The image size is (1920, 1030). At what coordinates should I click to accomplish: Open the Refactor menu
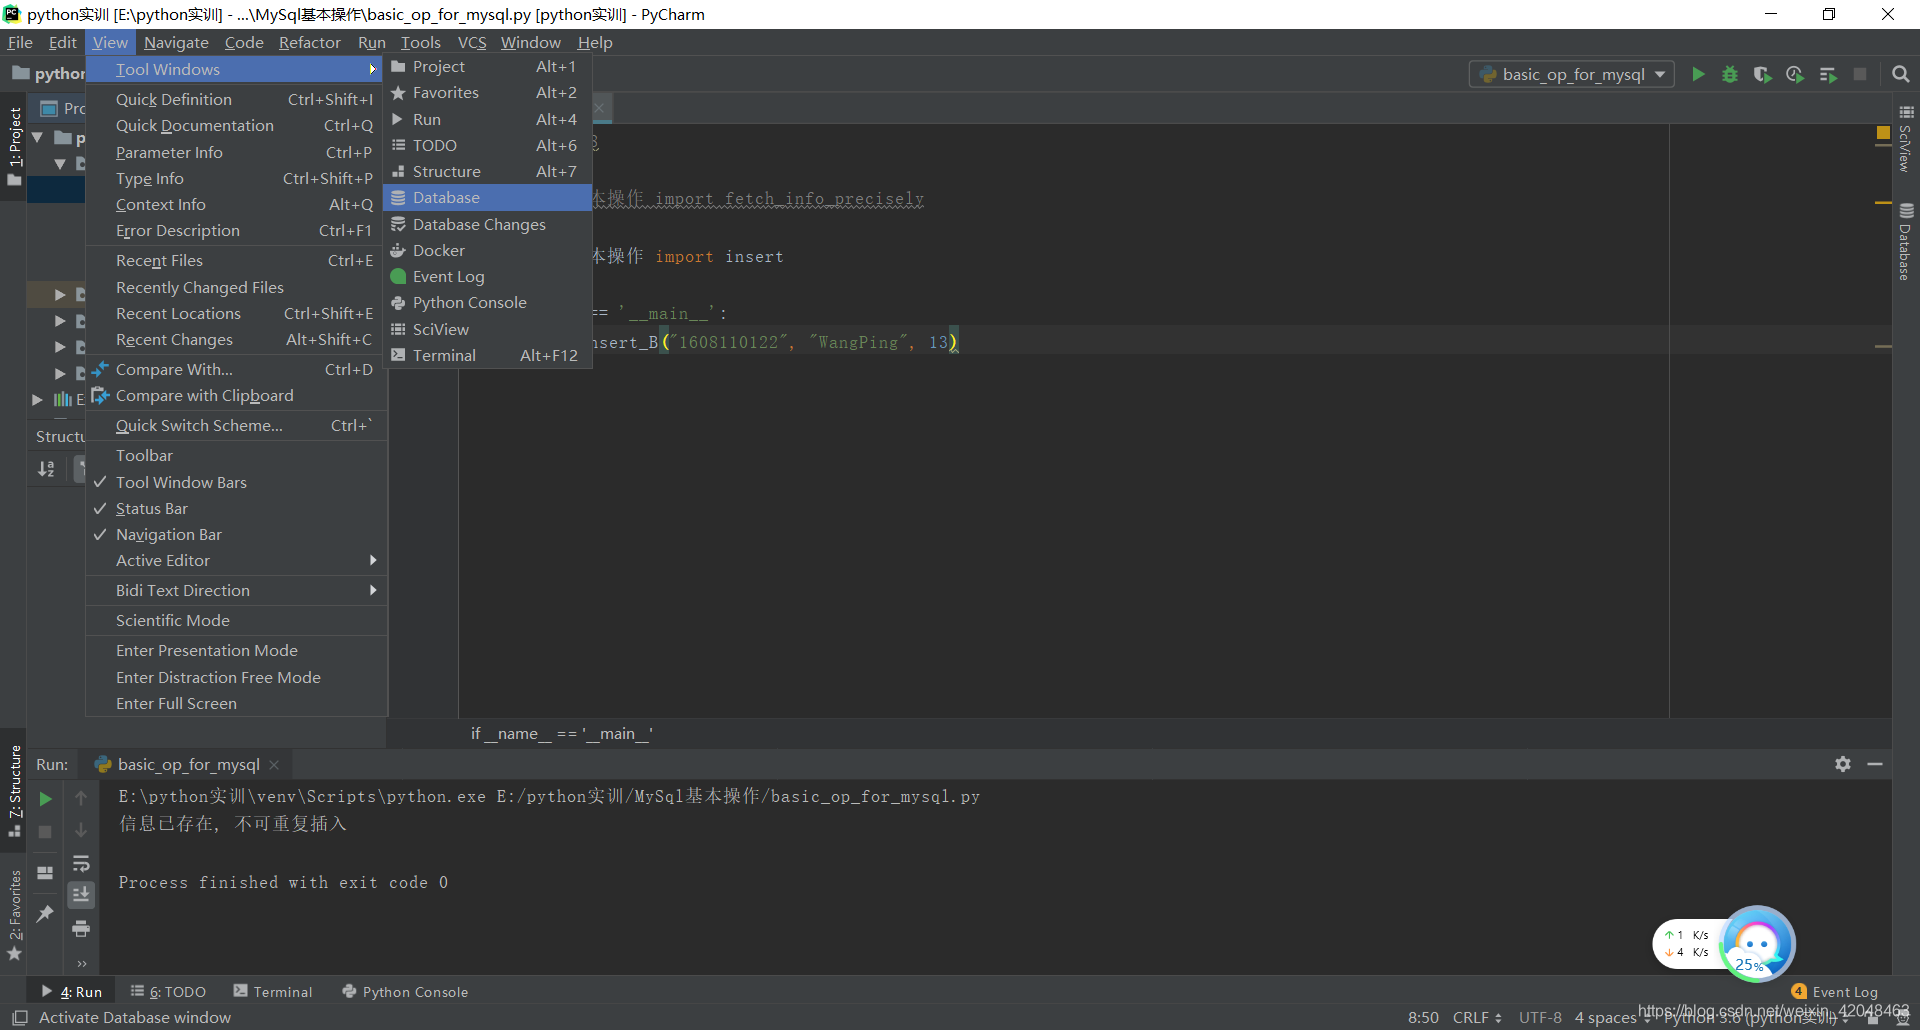(x=309, y=42)
